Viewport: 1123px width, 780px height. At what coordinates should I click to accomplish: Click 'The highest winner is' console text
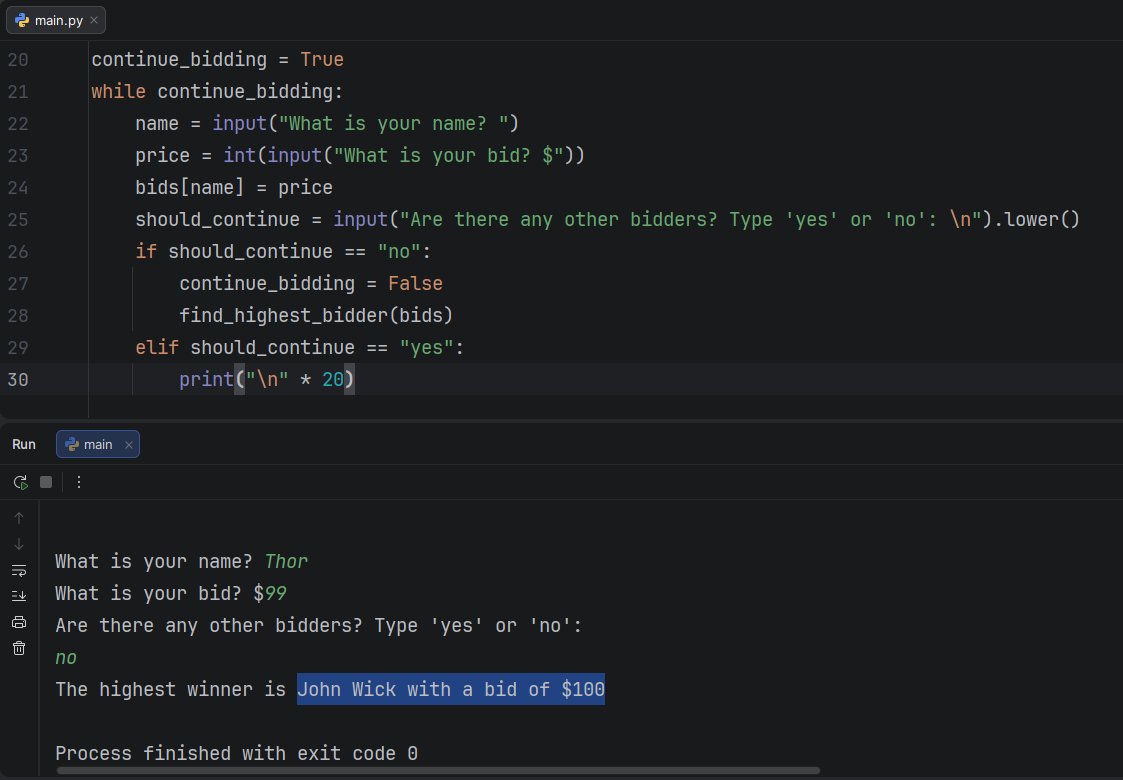(x=170, y=690)
